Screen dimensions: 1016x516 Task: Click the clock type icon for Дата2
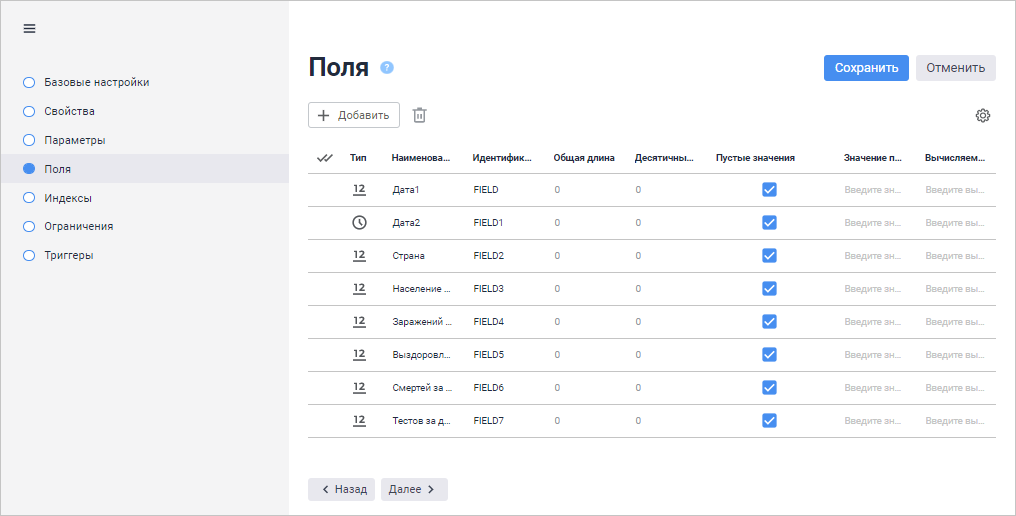pyautogui.click(x=359, y=223)
